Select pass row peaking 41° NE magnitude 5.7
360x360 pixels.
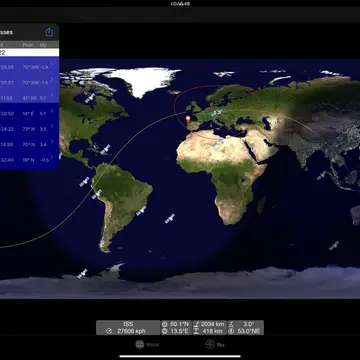coord(29,96)
